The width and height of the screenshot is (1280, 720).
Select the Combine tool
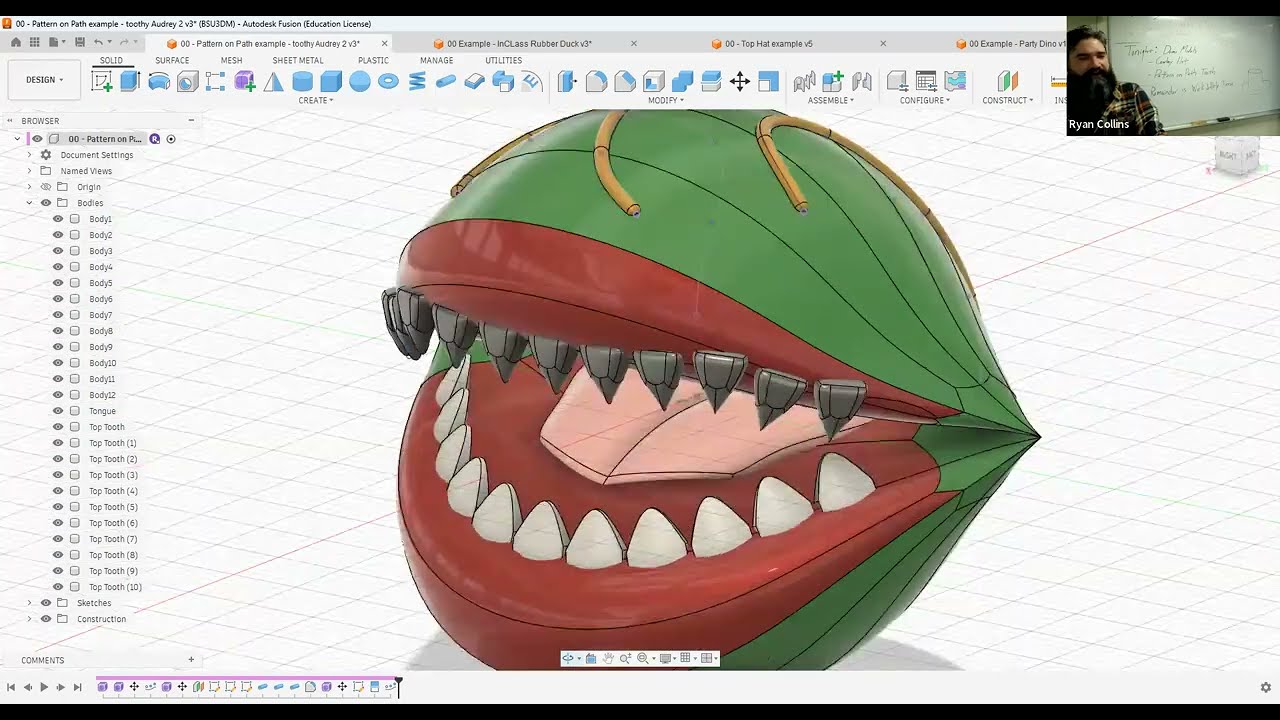pos(683,82)
